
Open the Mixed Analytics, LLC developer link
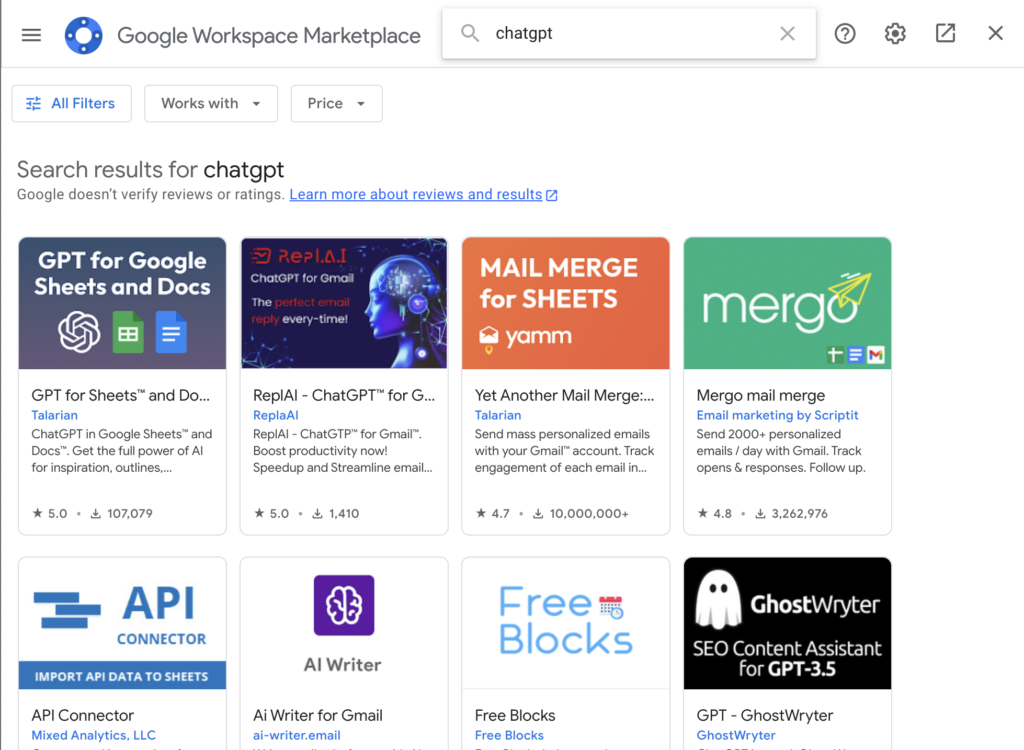[x=93, y=735]
